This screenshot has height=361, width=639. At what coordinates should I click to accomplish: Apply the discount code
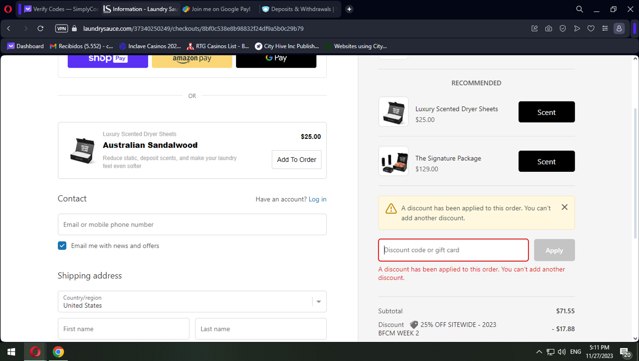tap(554, 250)
